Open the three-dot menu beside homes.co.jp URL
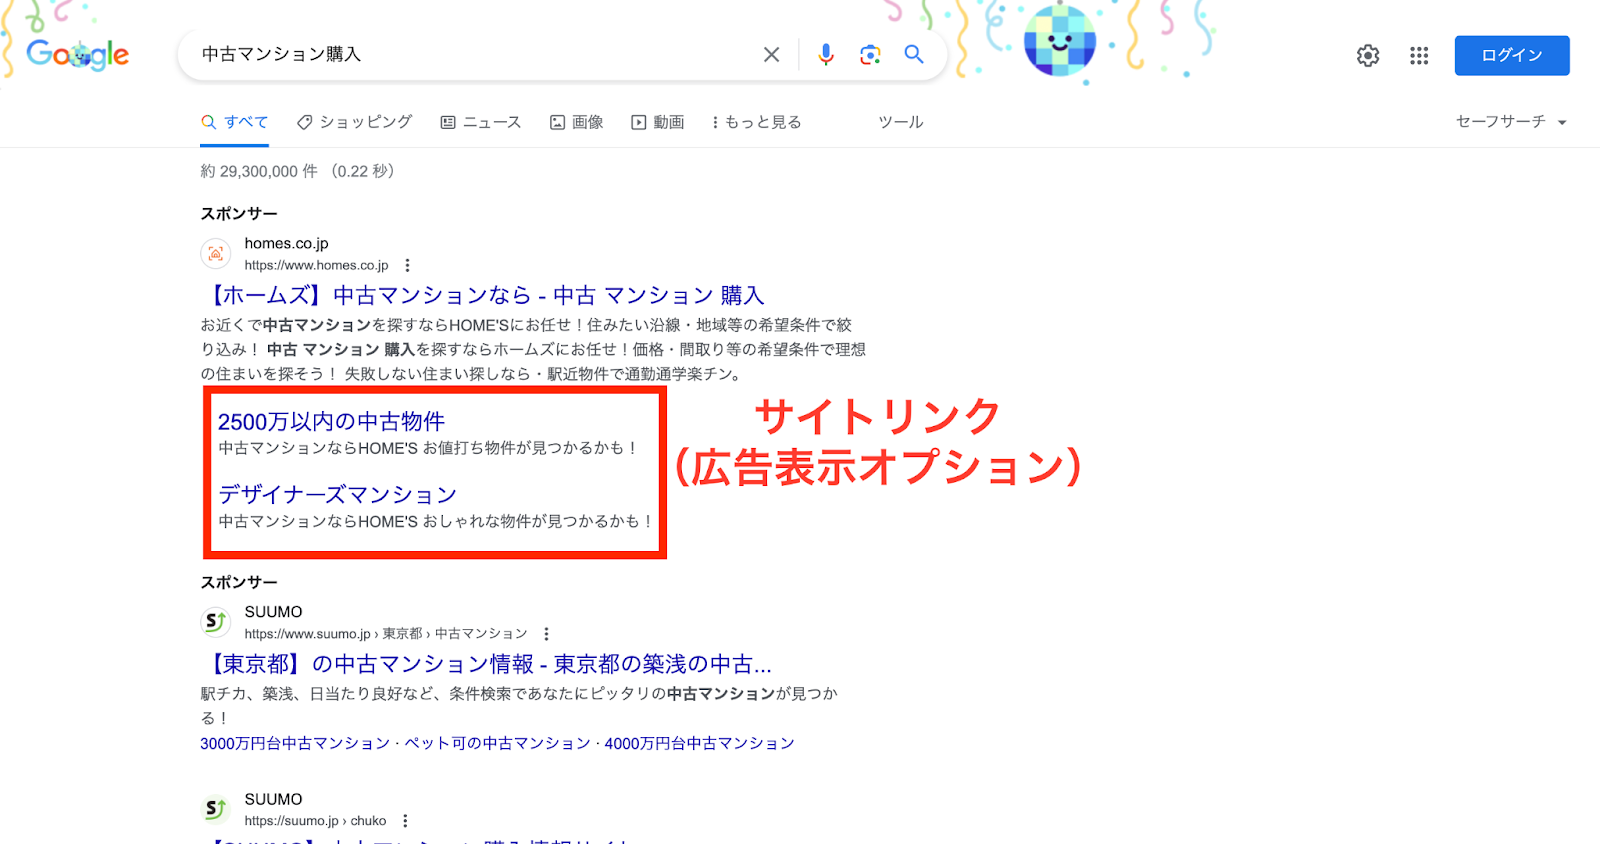This screenshot has width=1600, height=844. point(407,265)
